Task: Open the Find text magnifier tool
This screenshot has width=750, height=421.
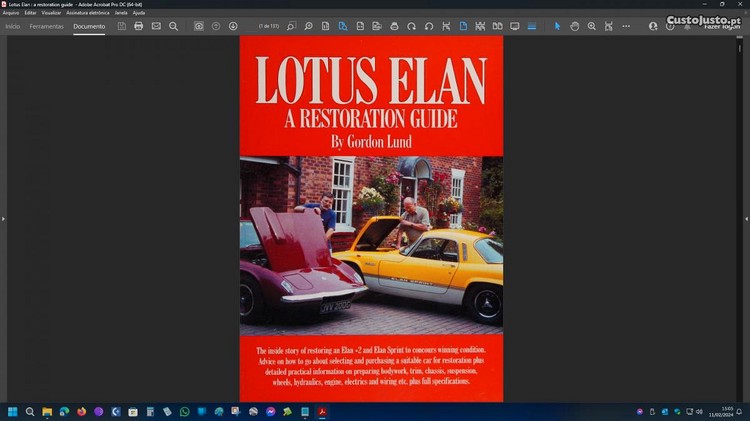Action: [x=173, y=26]
